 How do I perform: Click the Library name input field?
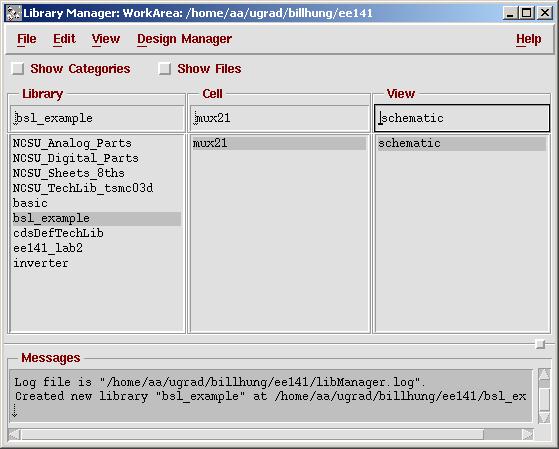point(97,118)
